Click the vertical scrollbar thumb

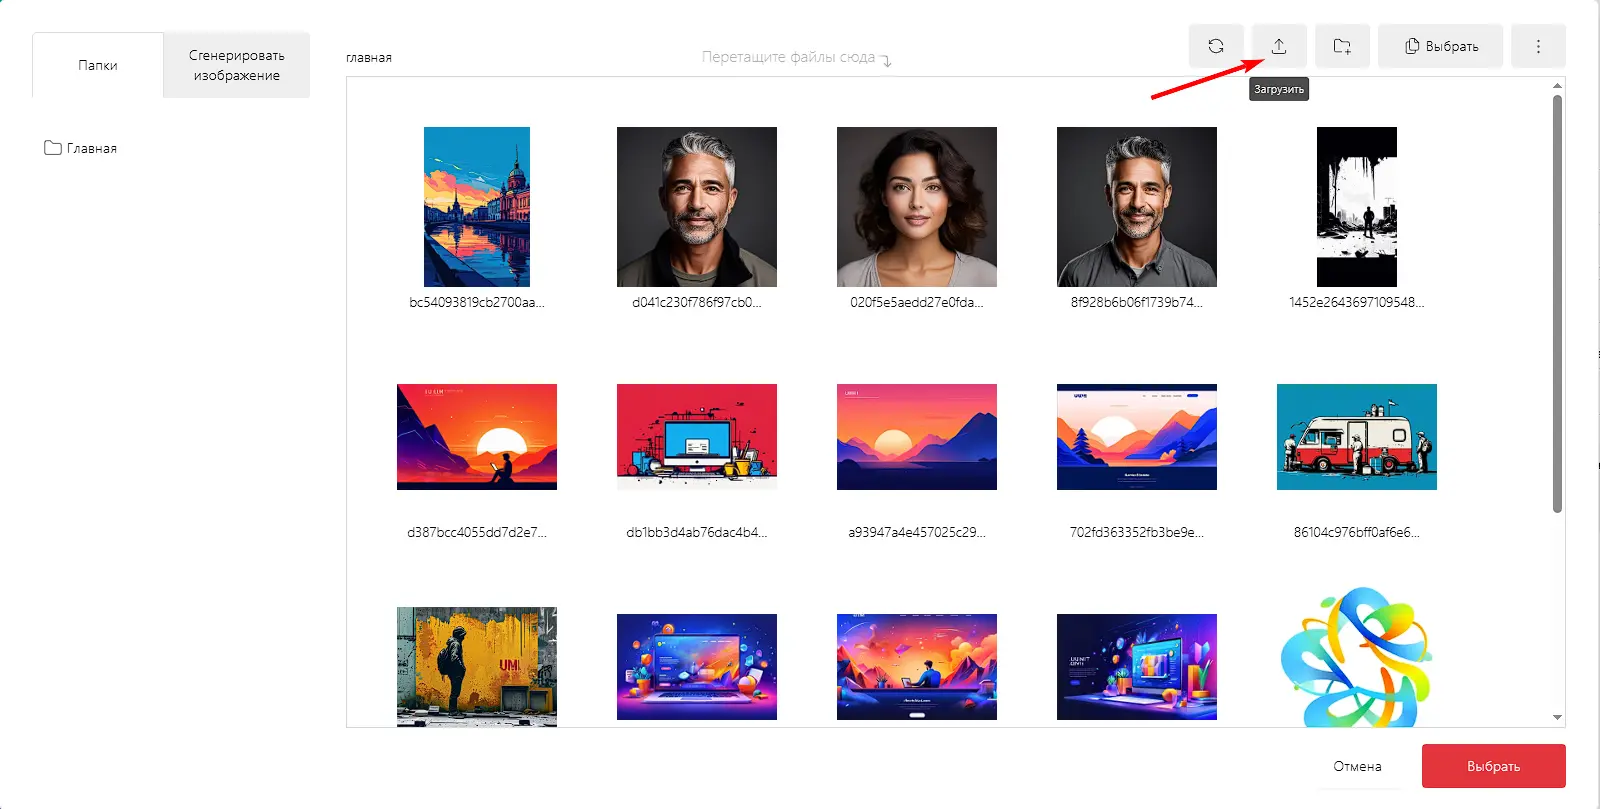pyautogui.click(x=1557, y=303)
